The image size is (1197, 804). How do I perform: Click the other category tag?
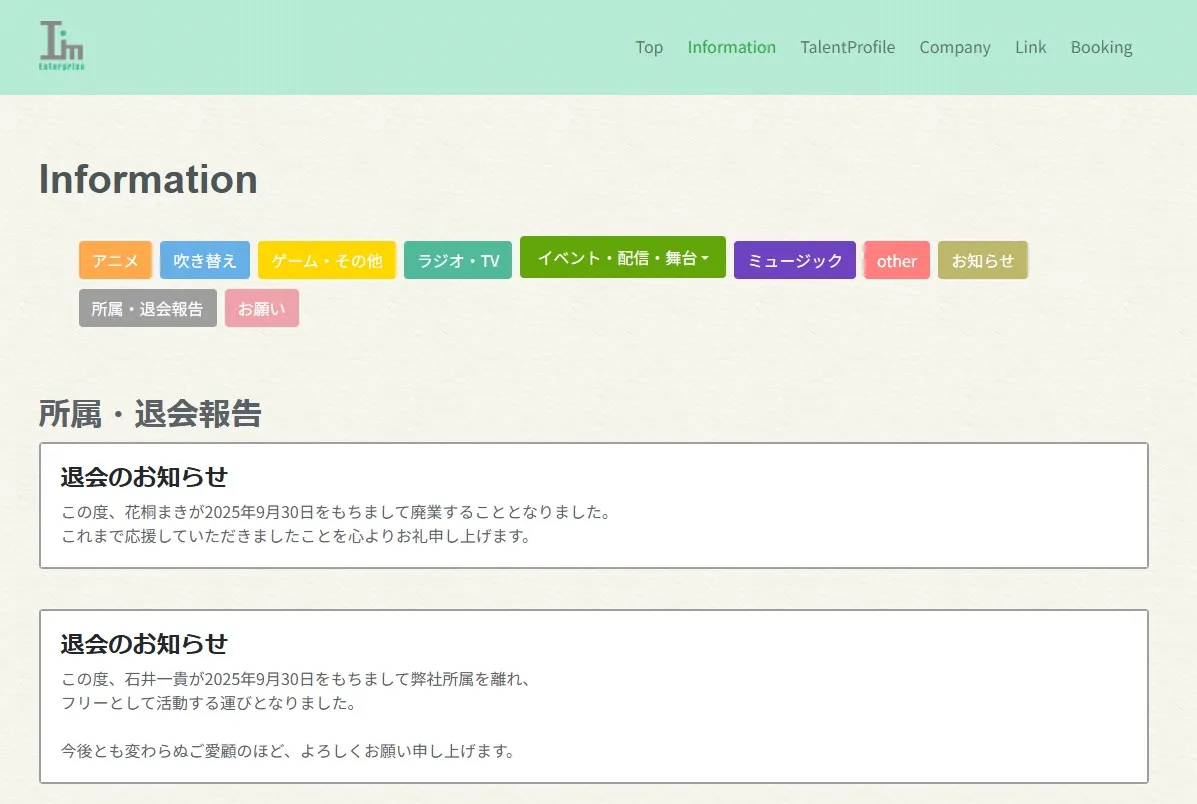[x=896, y=260]
